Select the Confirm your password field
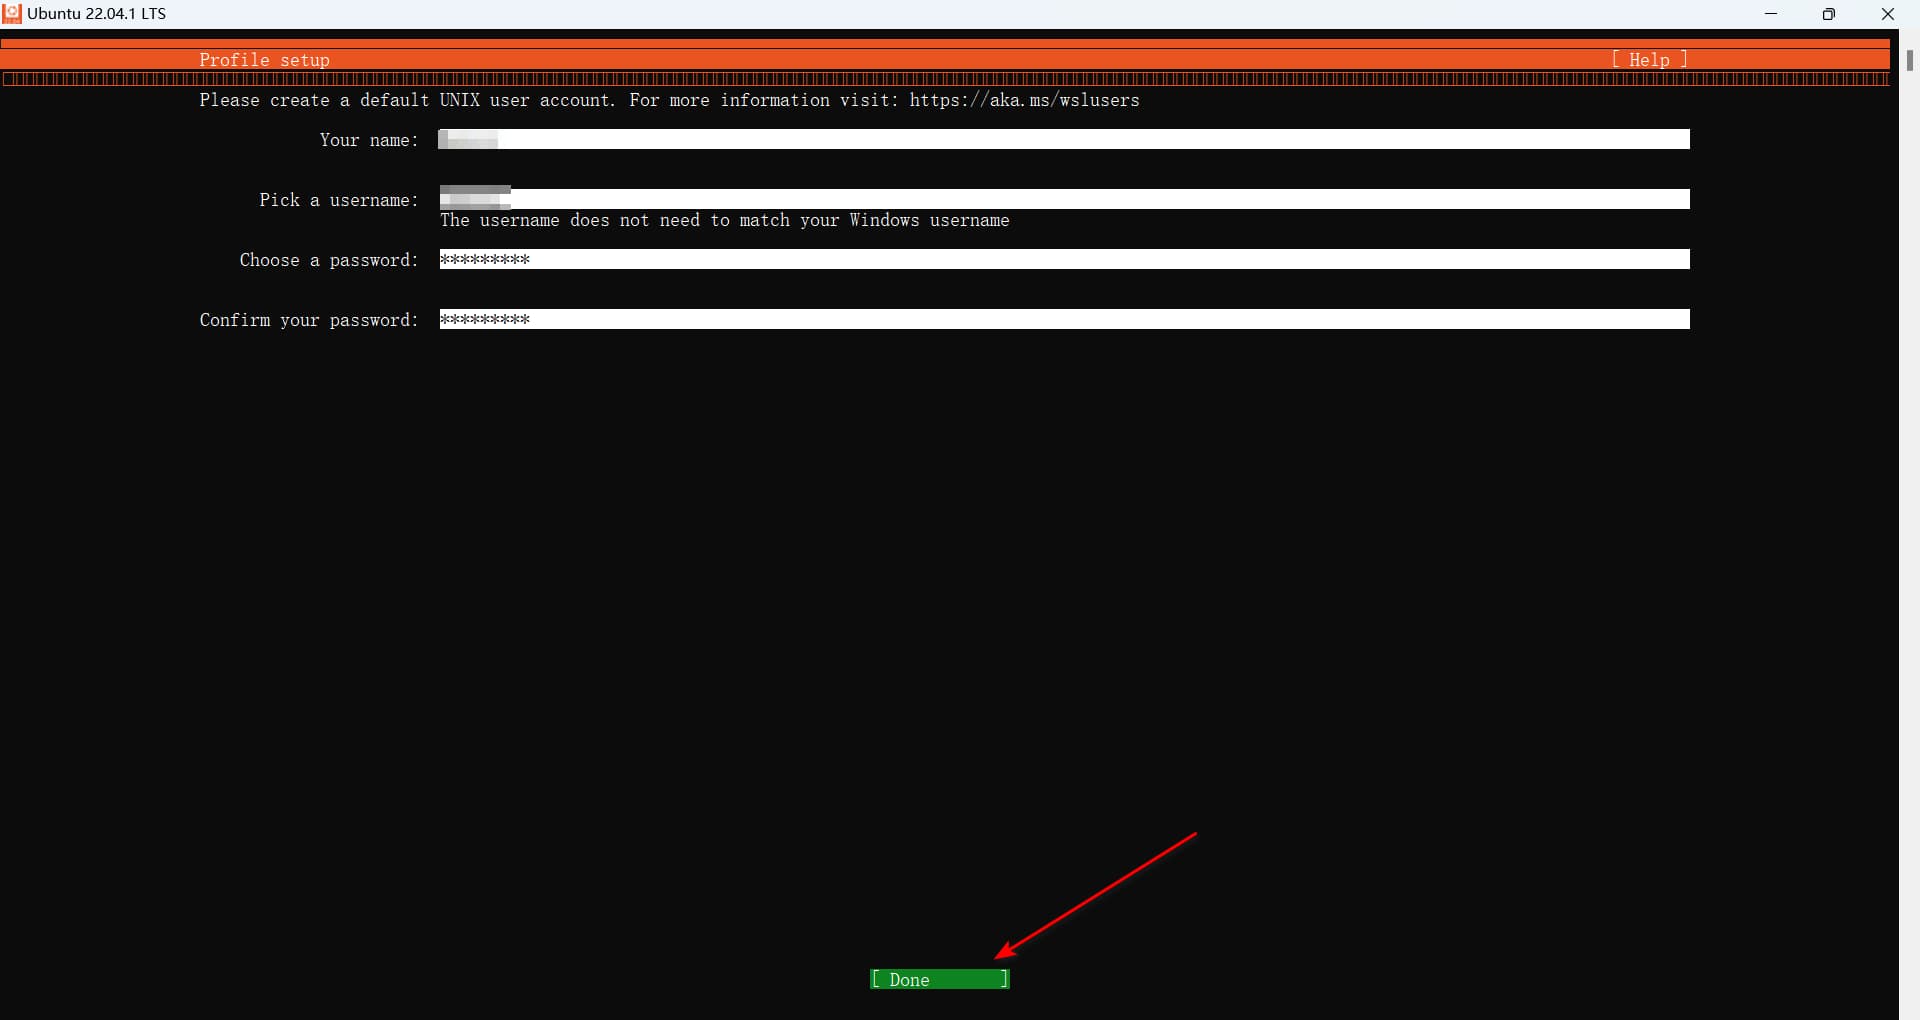The width and height of the screenshot is (1920, 1020). pos(1064,319)
